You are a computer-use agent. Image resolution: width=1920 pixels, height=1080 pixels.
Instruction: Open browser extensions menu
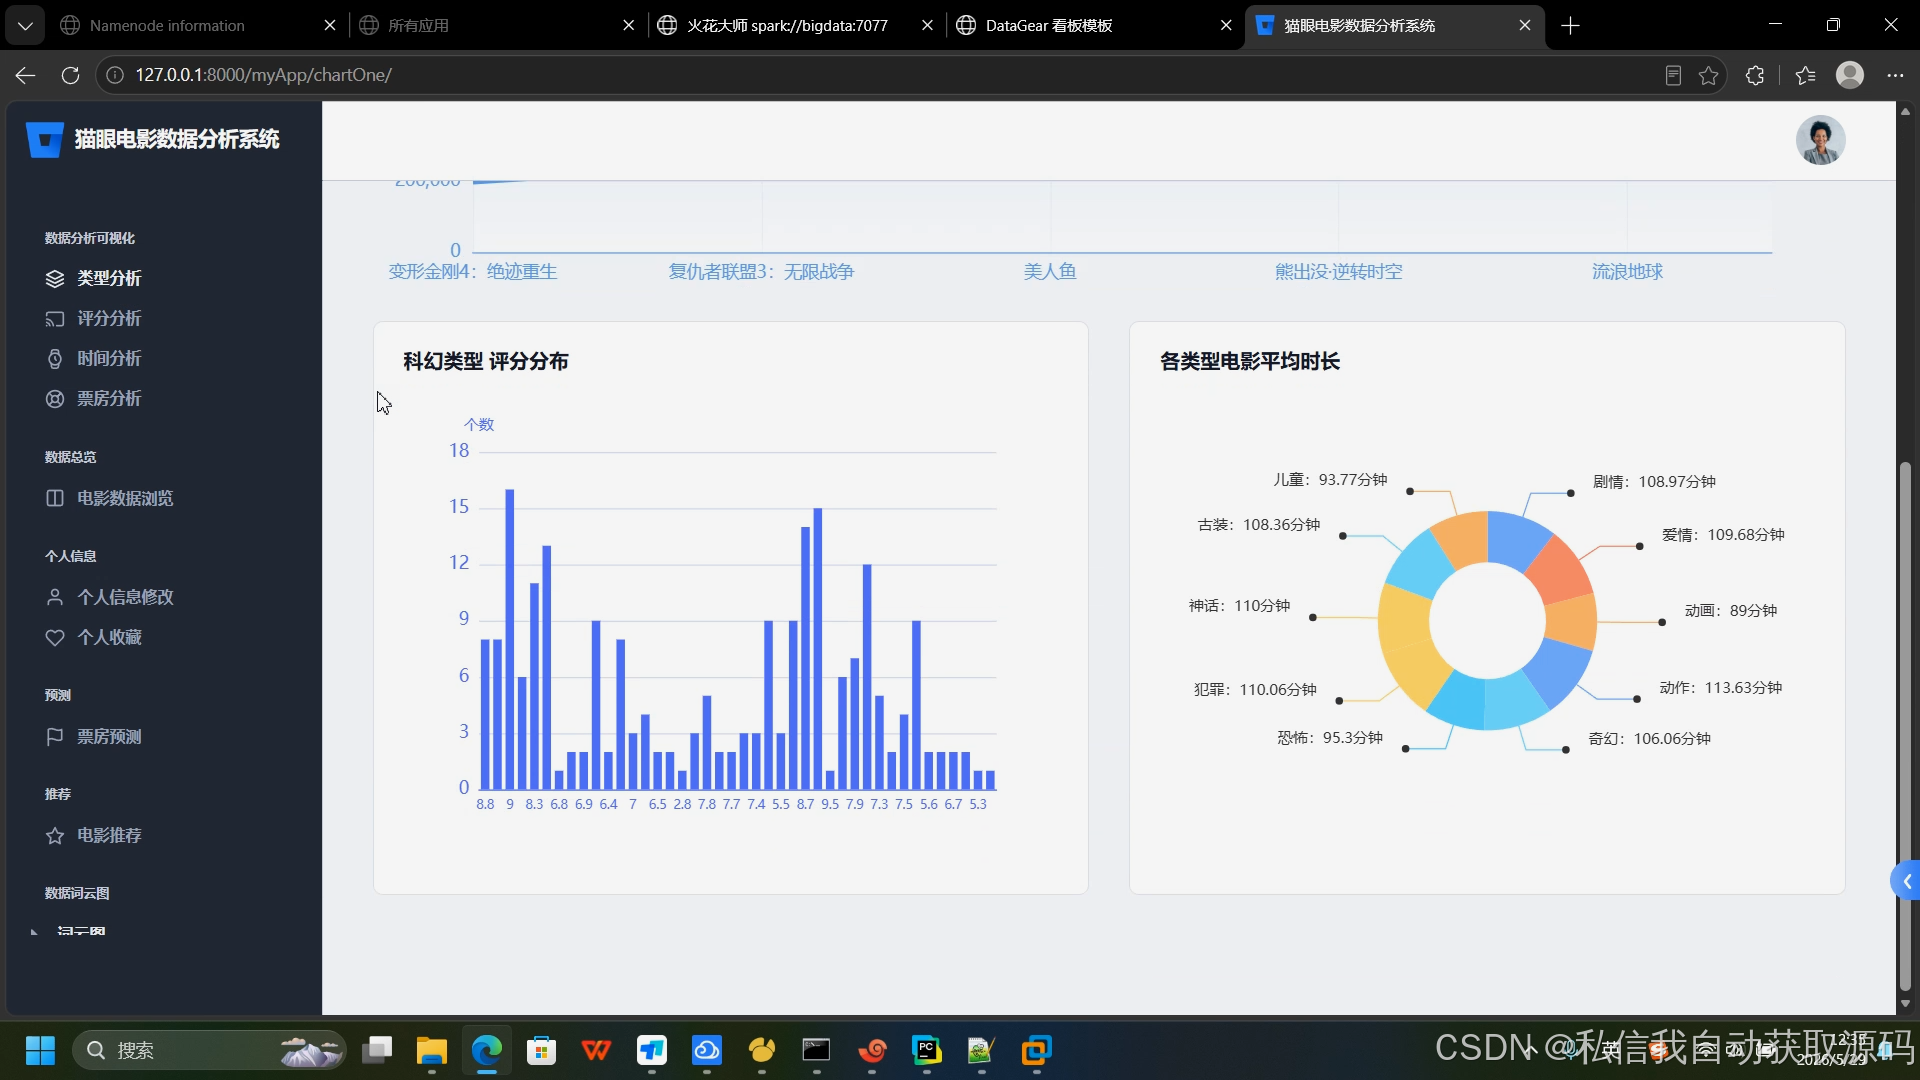click(x=1754, y=75)
